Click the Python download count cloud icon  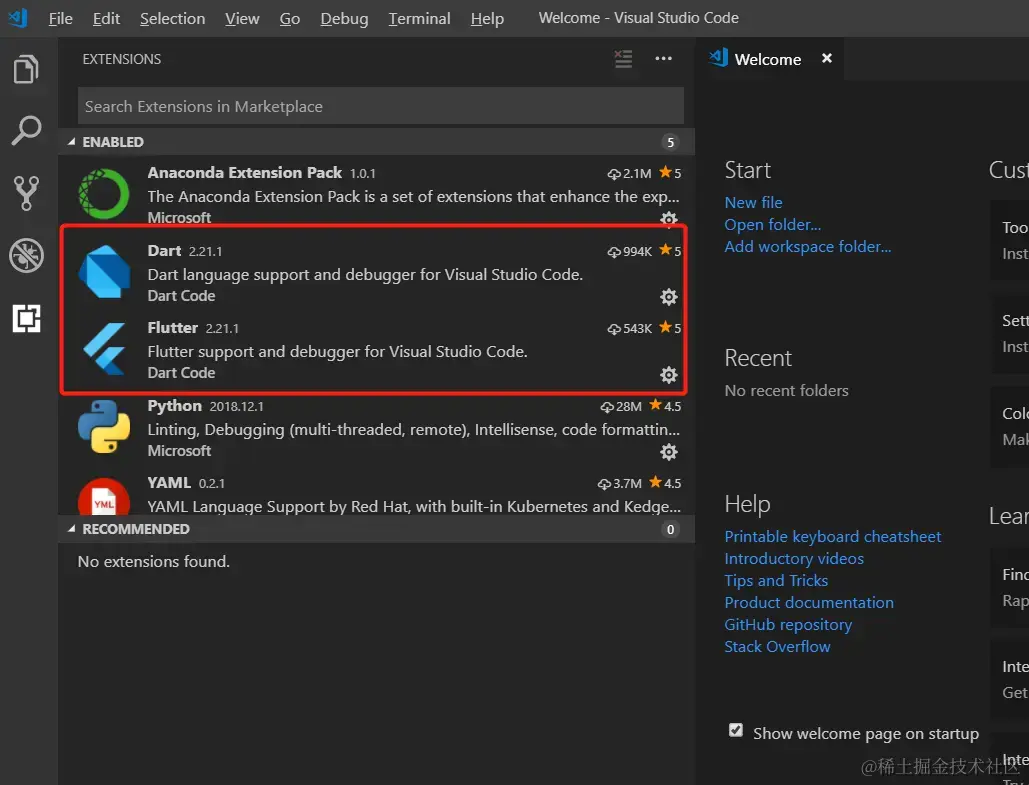click(x=607, y=407)
